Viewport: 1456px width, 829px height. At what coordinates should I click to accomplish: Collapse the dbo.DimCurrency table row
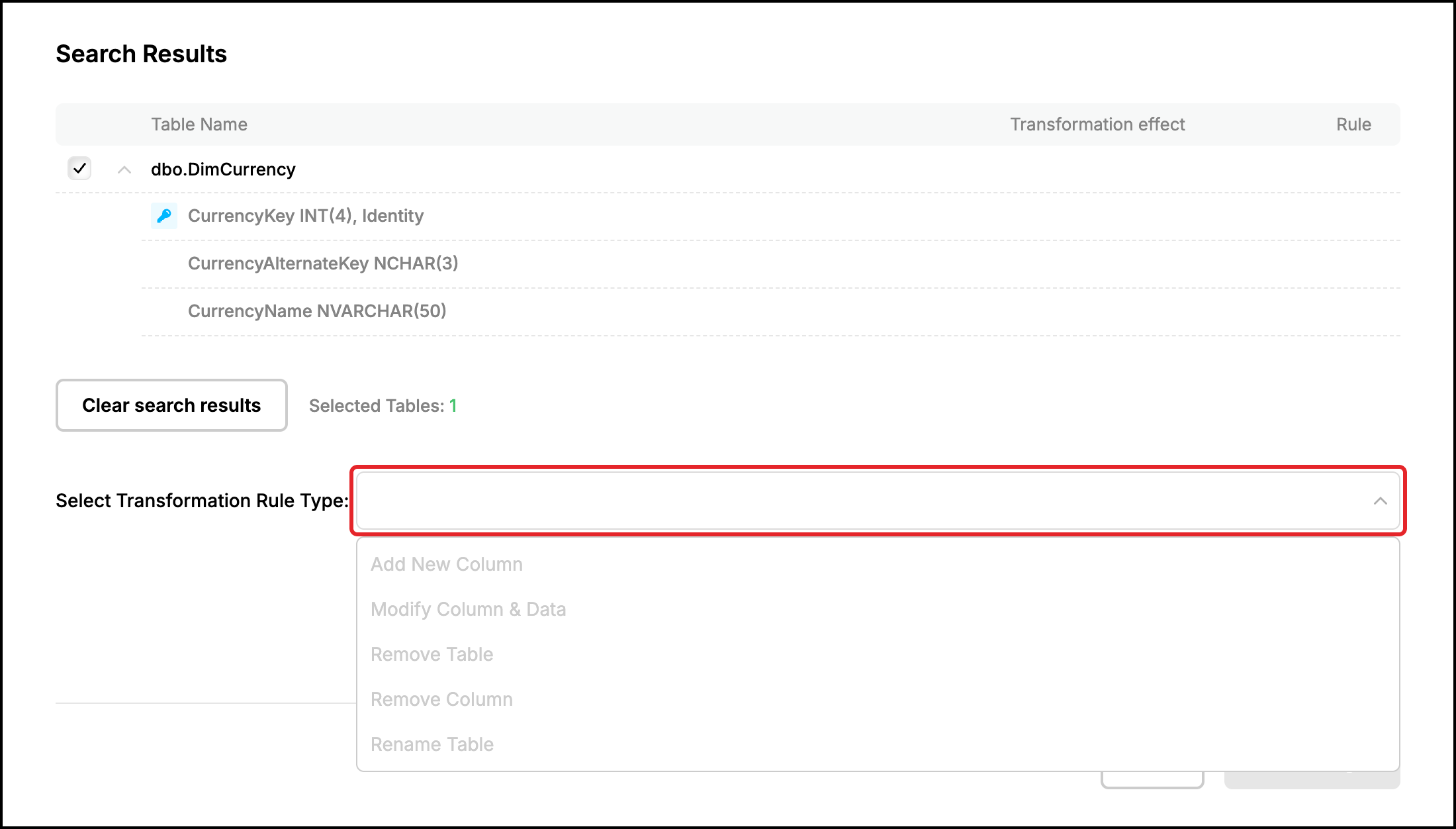pos(124,170)
